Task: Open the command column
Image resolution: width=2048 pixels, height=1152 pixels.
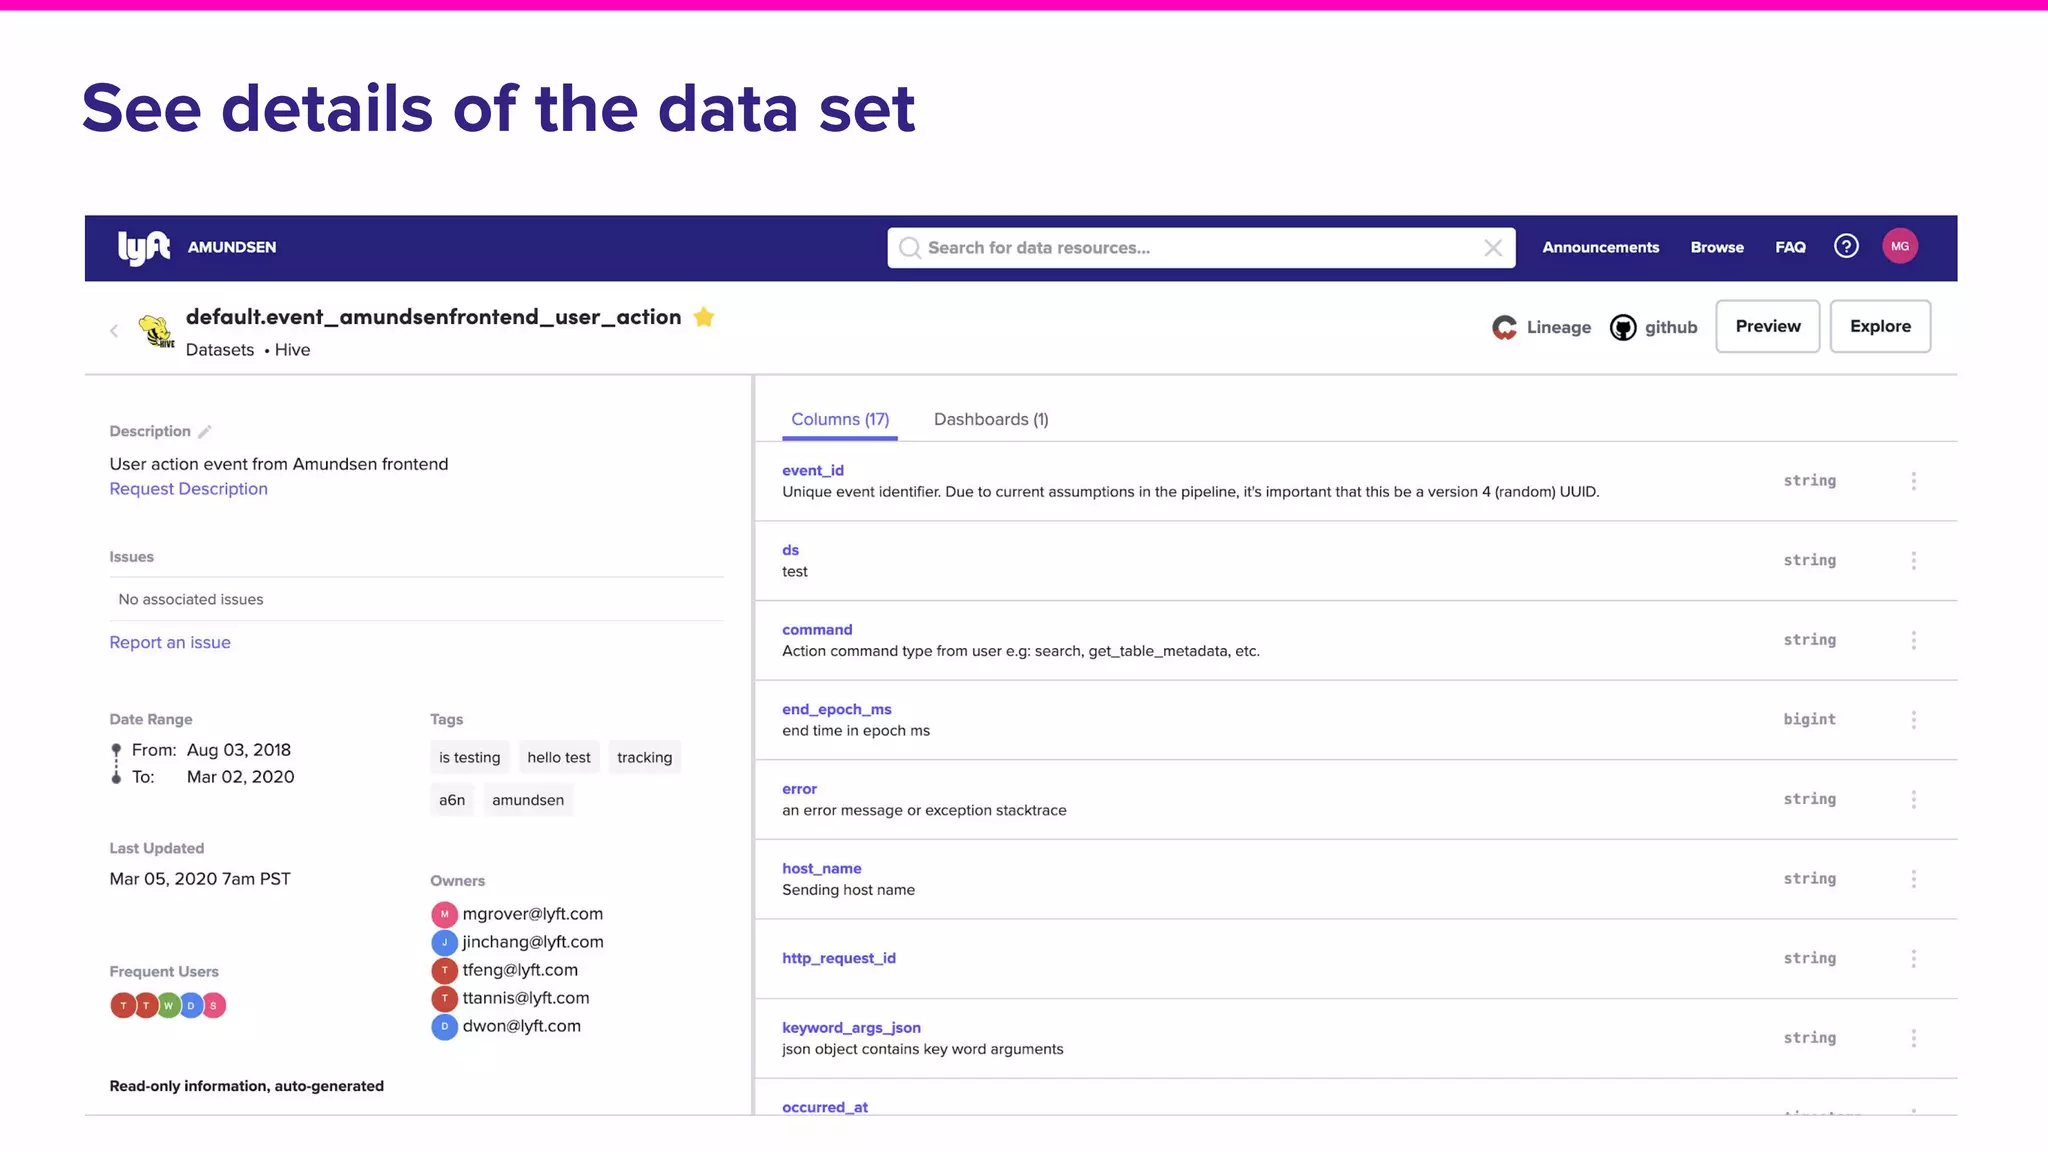Action: (x=817, y=630)
